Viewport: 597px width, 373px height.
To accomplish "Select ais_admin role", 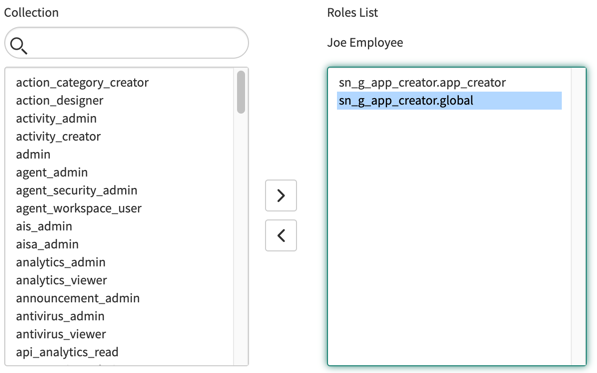I will click(x=44, y=226).
